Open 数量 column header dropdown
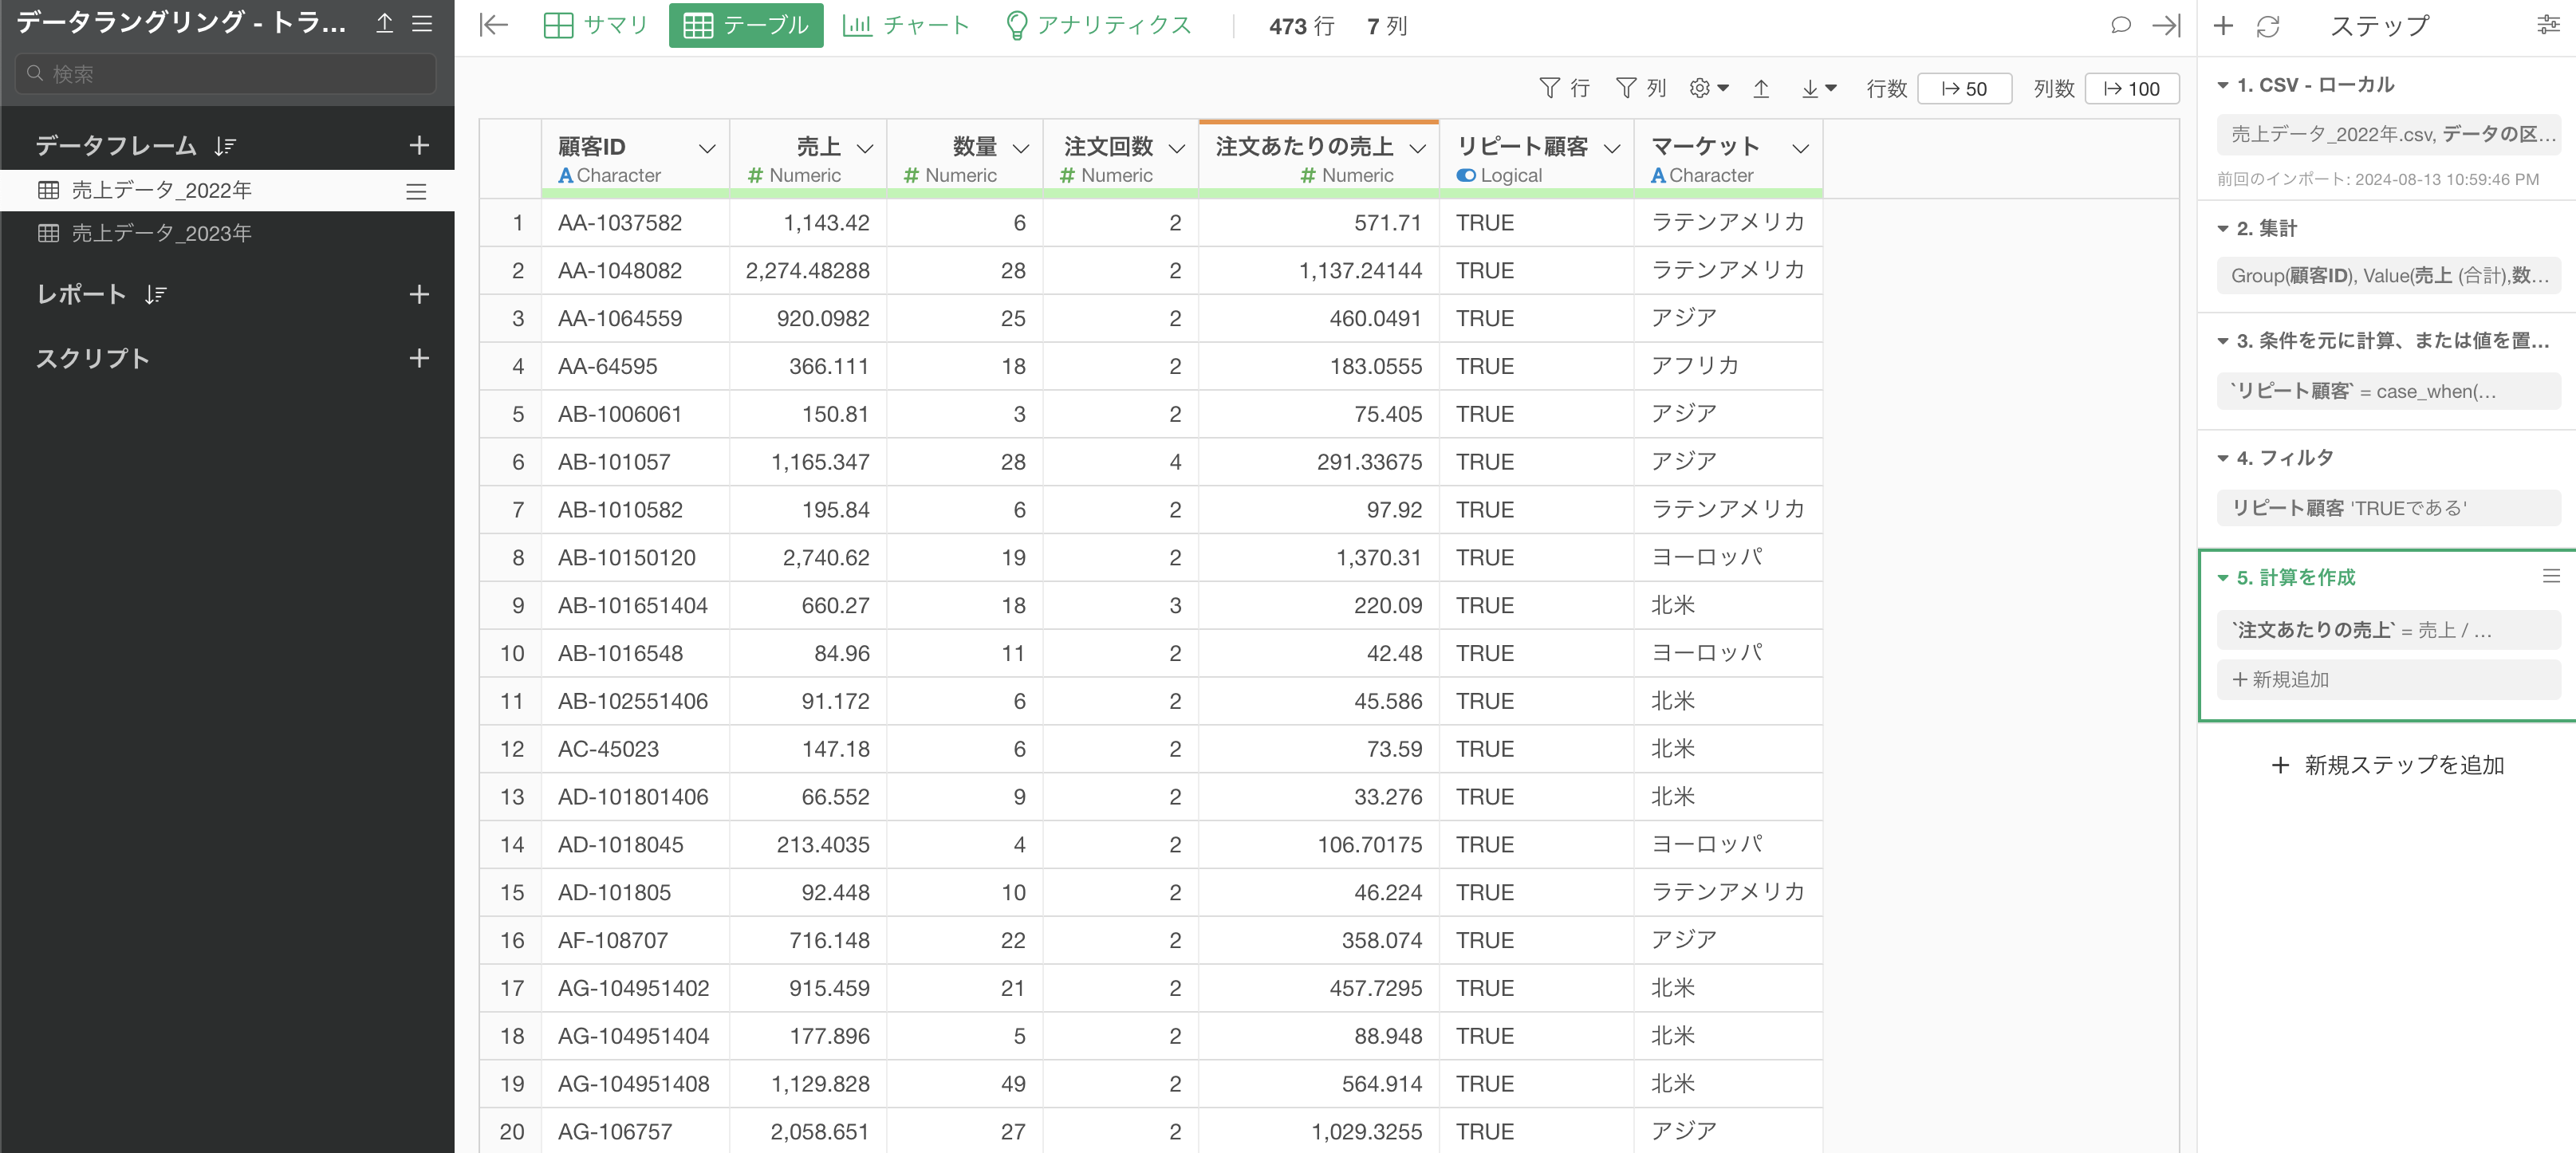Image resolution: width=2576 pixels, height=1153 pixels. (1021, 148)
